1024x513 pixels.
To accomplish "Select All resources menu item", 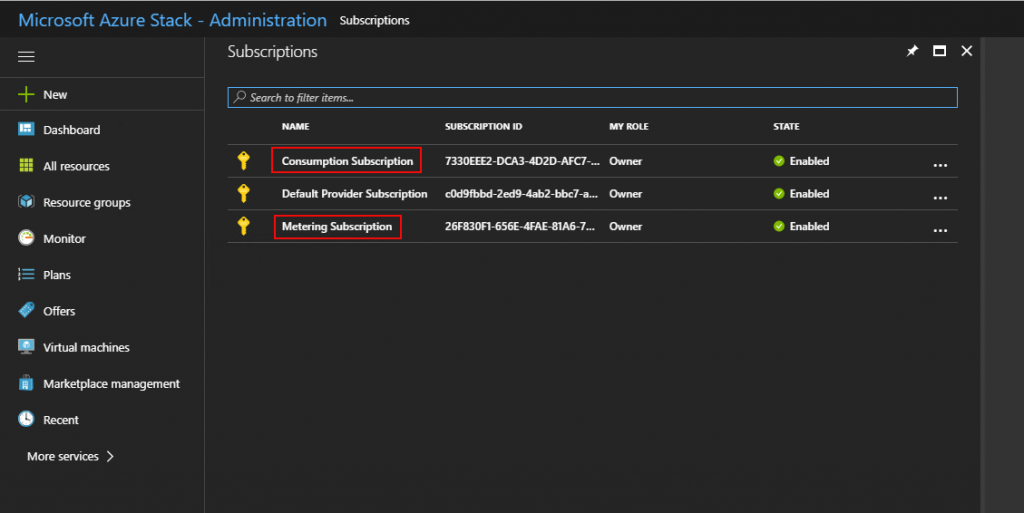I will coord(76,166).
